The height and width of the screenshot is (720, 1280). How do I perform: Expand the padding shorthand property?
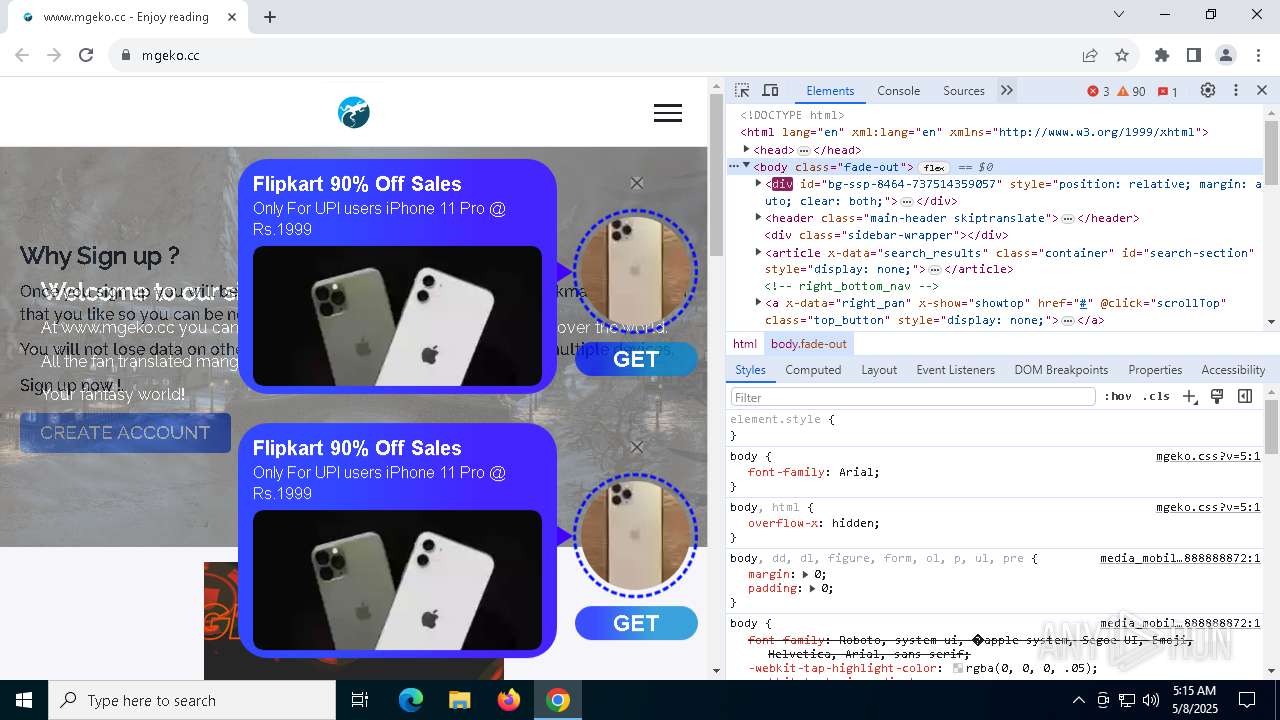(x=813, y=588)
